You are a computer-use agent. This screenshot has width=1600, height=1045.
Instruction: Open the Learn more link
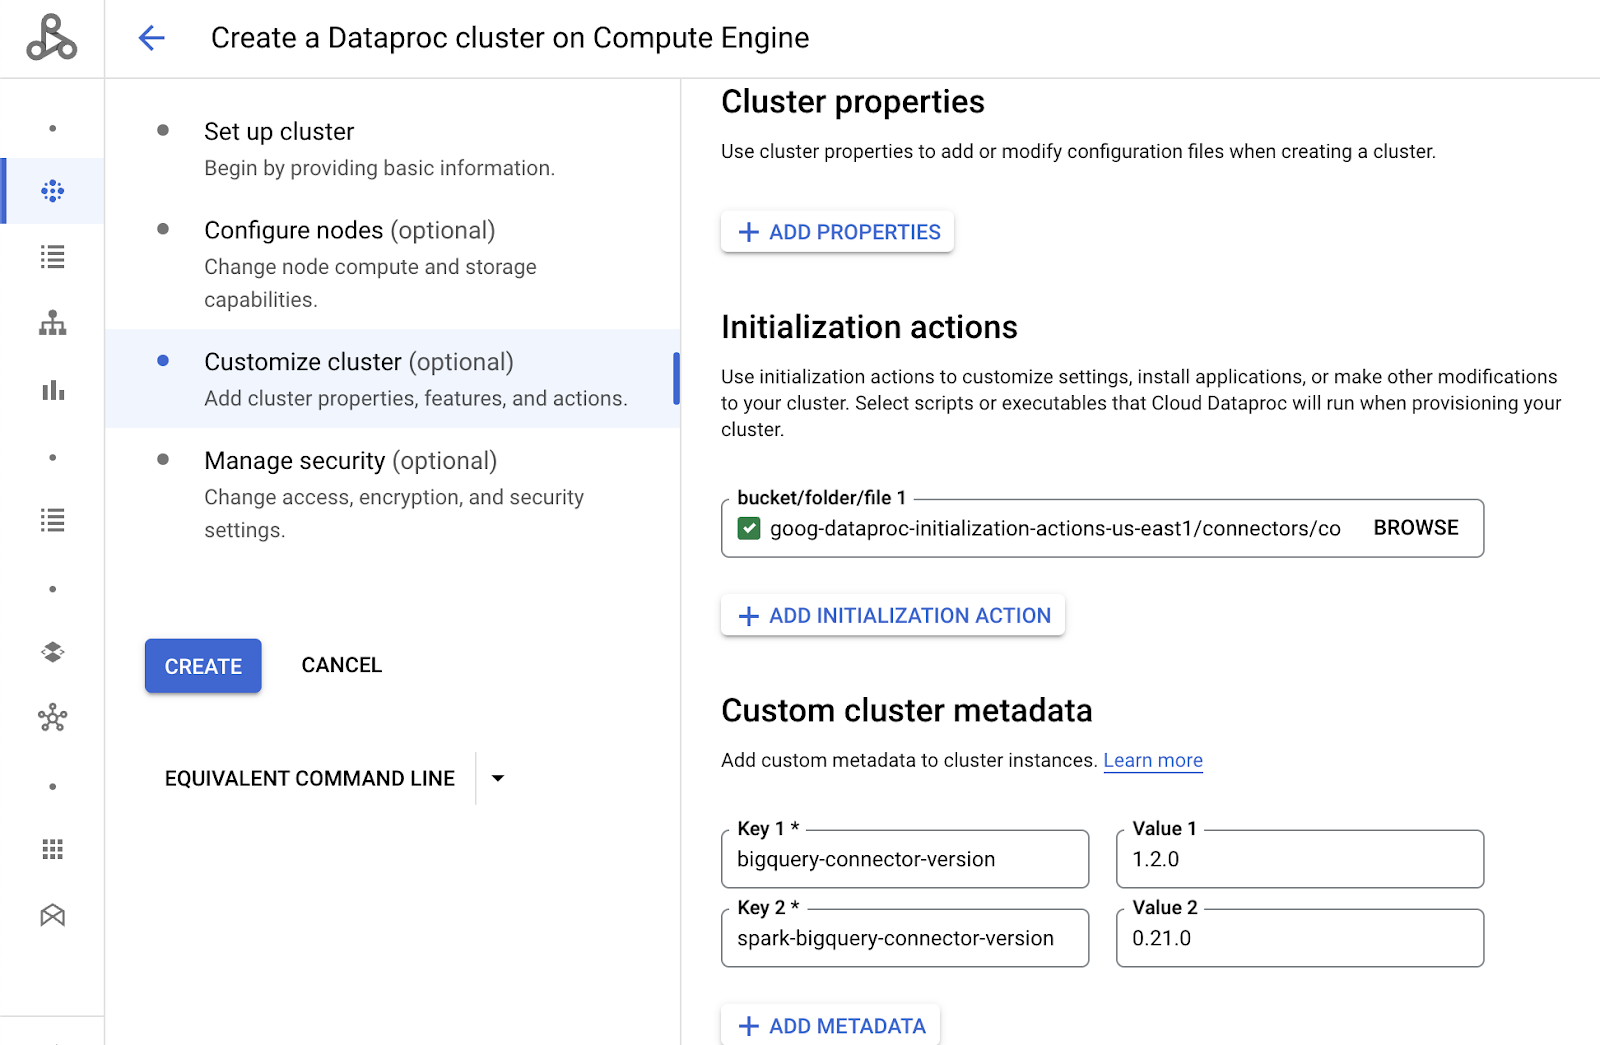click(1153, 760)
